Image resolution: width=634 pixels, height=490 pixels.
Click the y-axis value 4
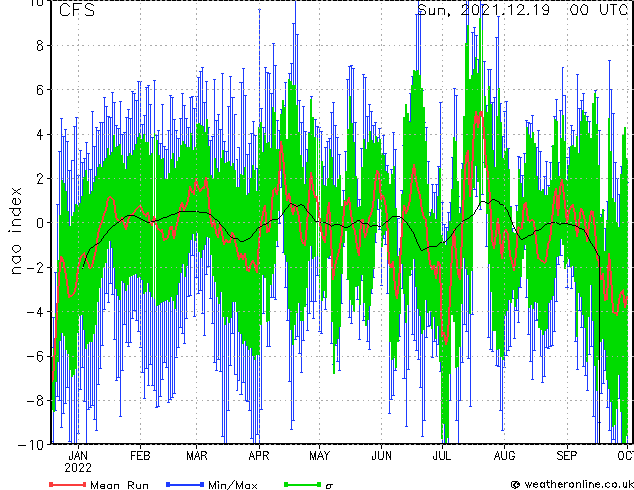(40, 134)
